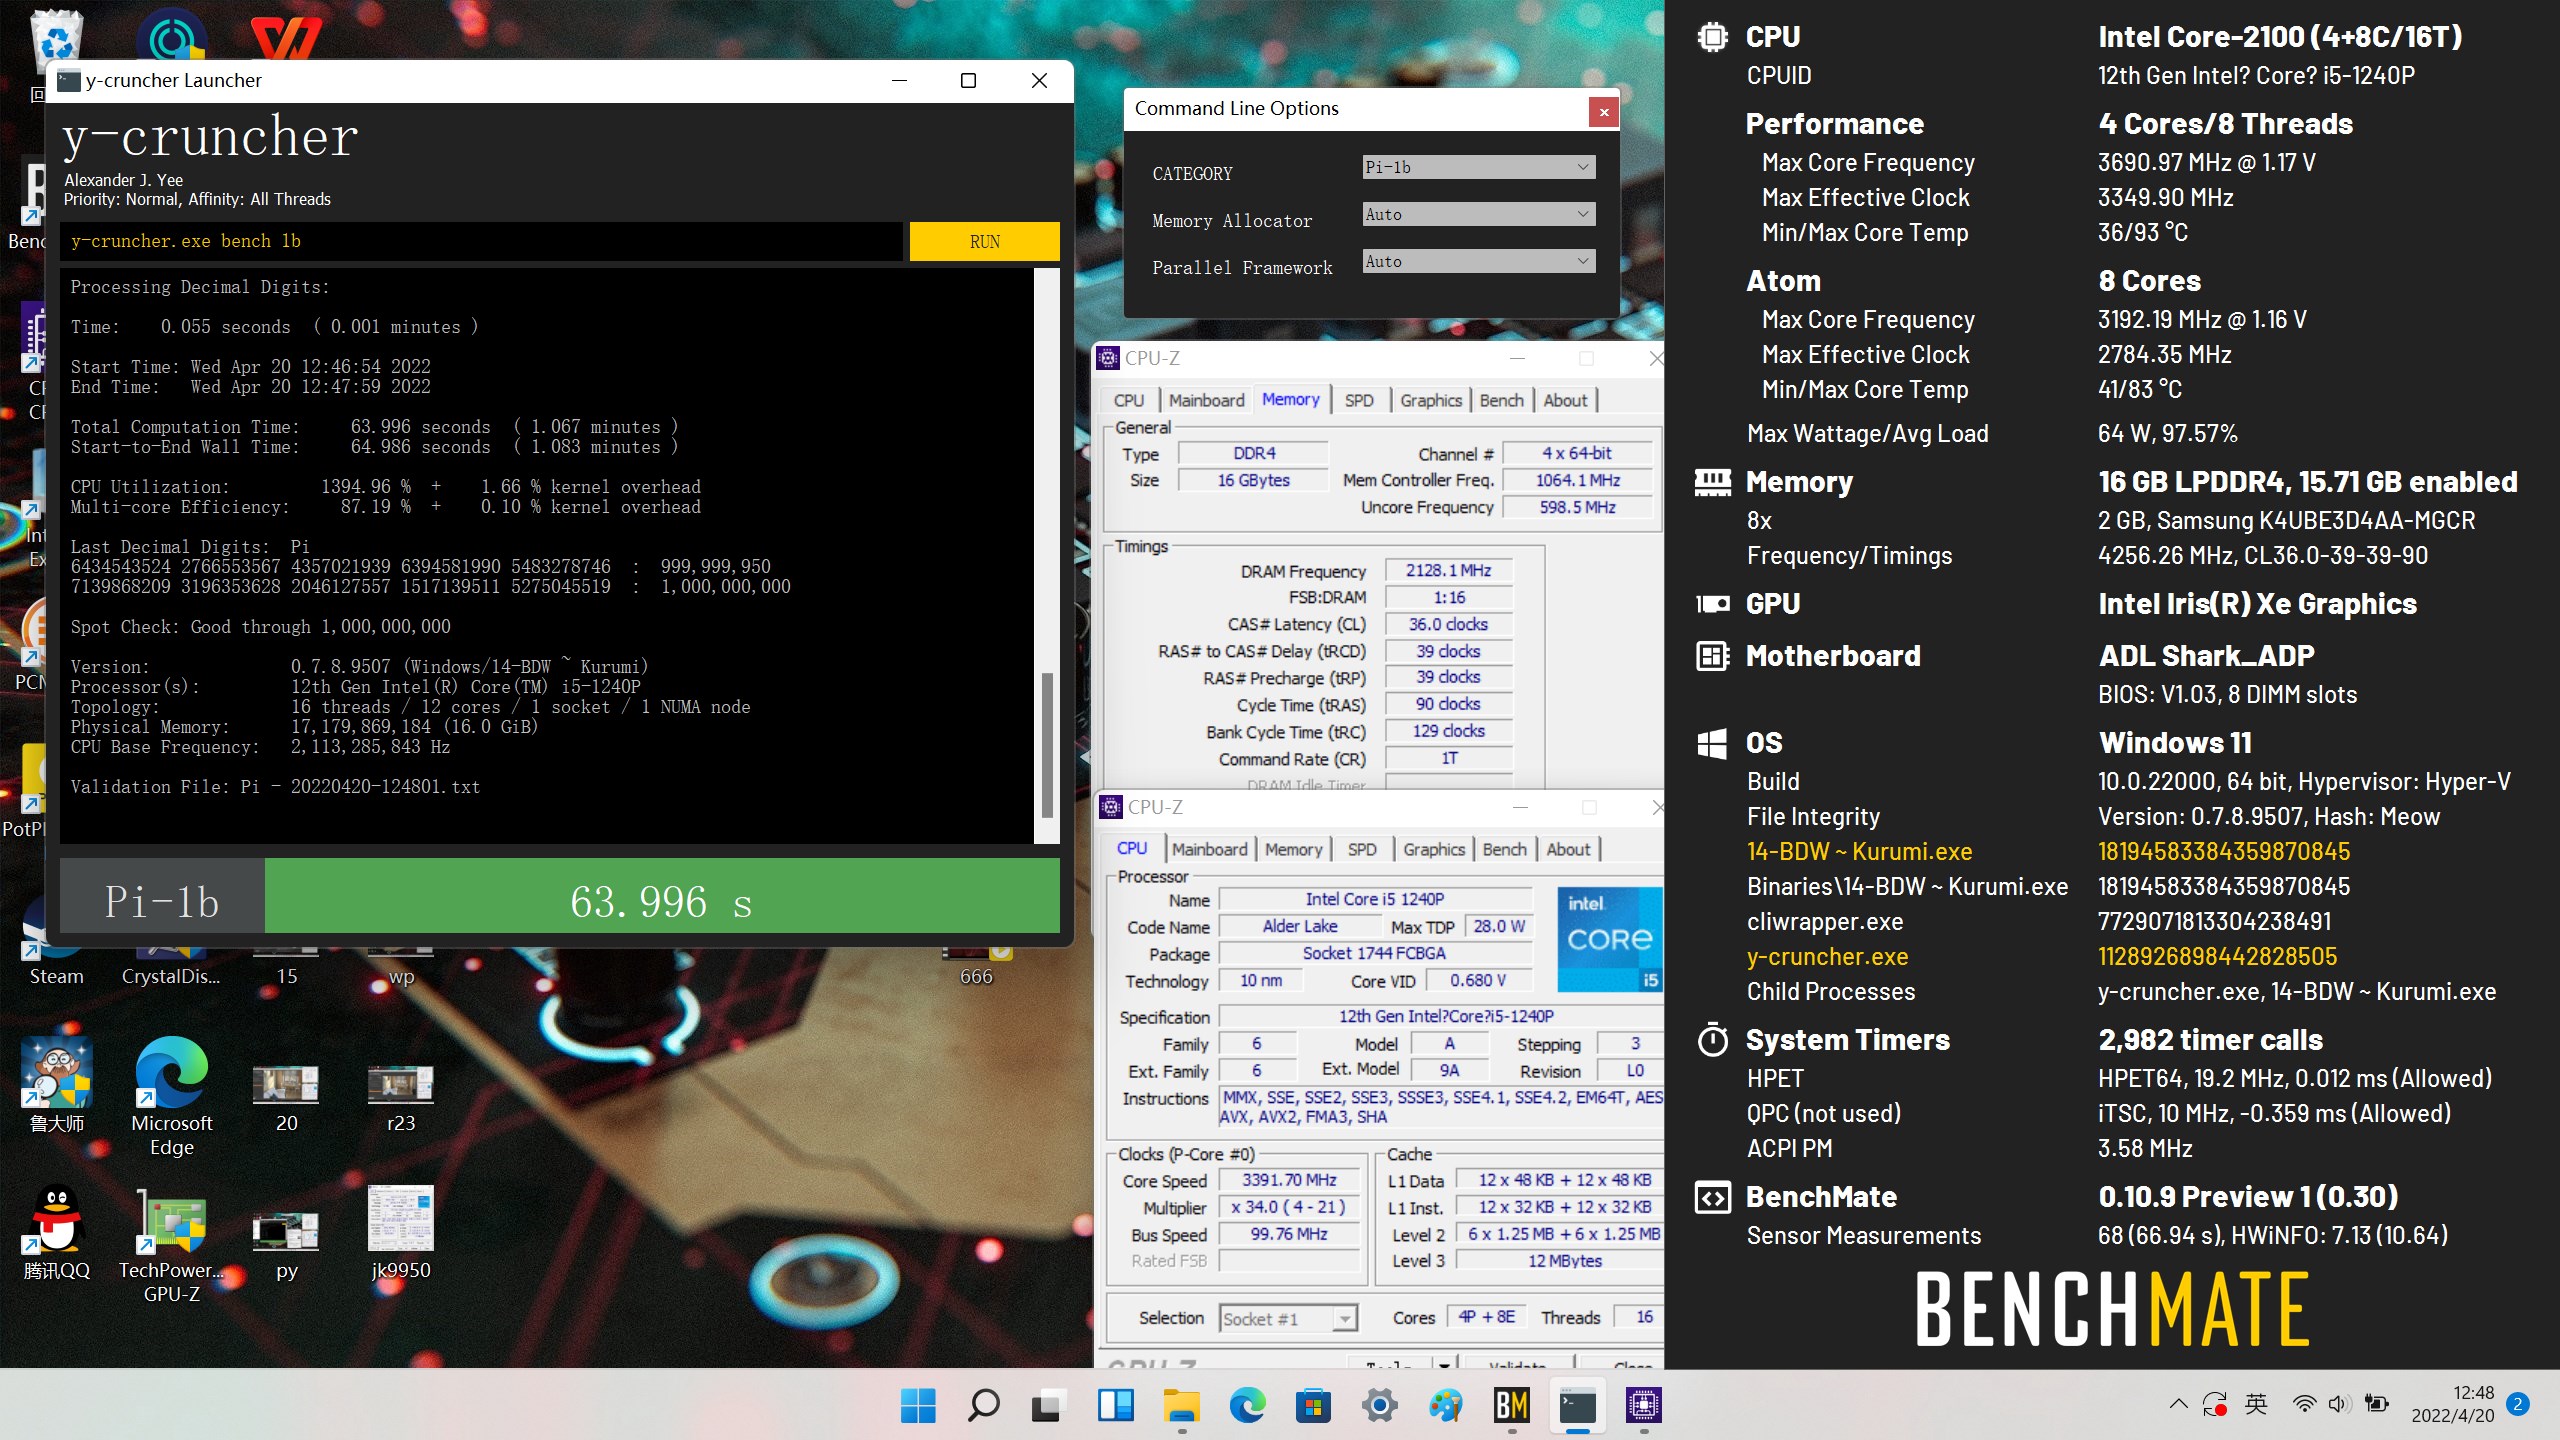Open notification center via clock and date
This screenshot has width=2560, height=1440.
[2452, 1404]
